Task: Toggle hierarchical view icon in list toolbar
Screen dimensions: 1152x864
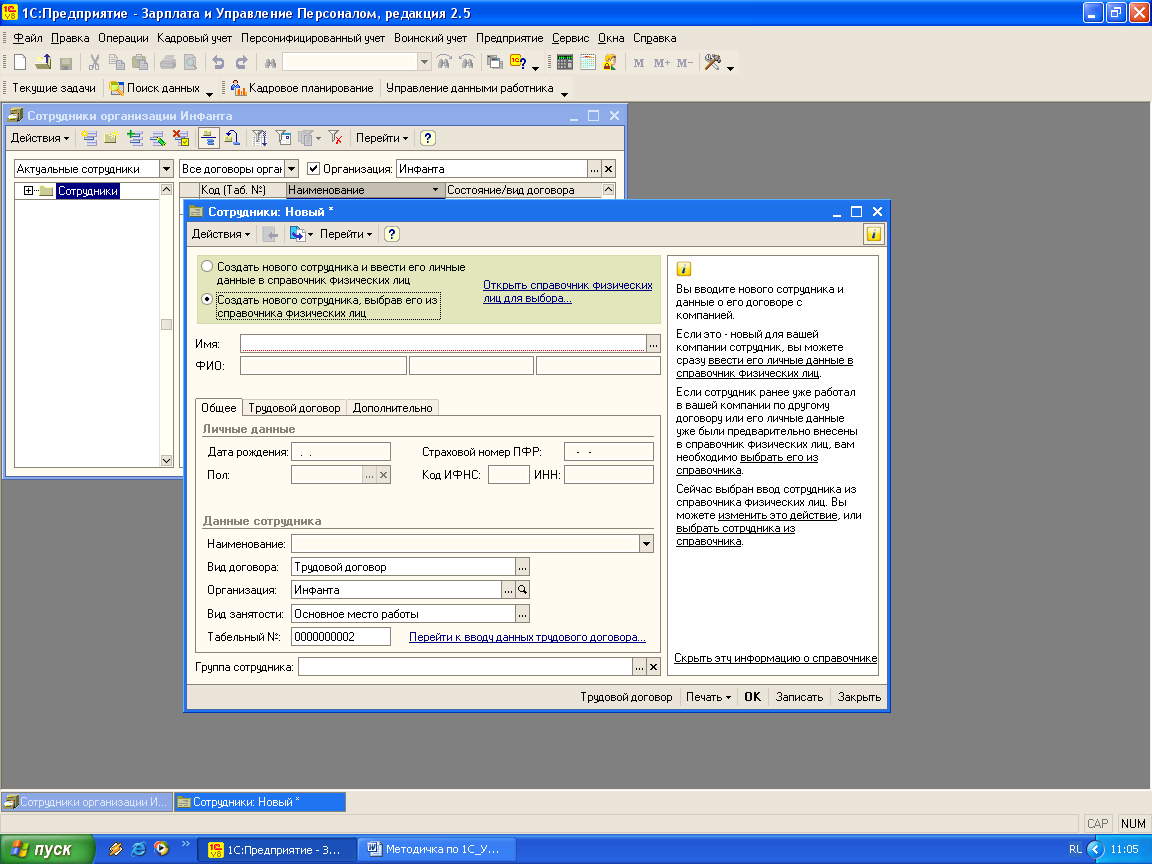Action: [x=209, y=137]
